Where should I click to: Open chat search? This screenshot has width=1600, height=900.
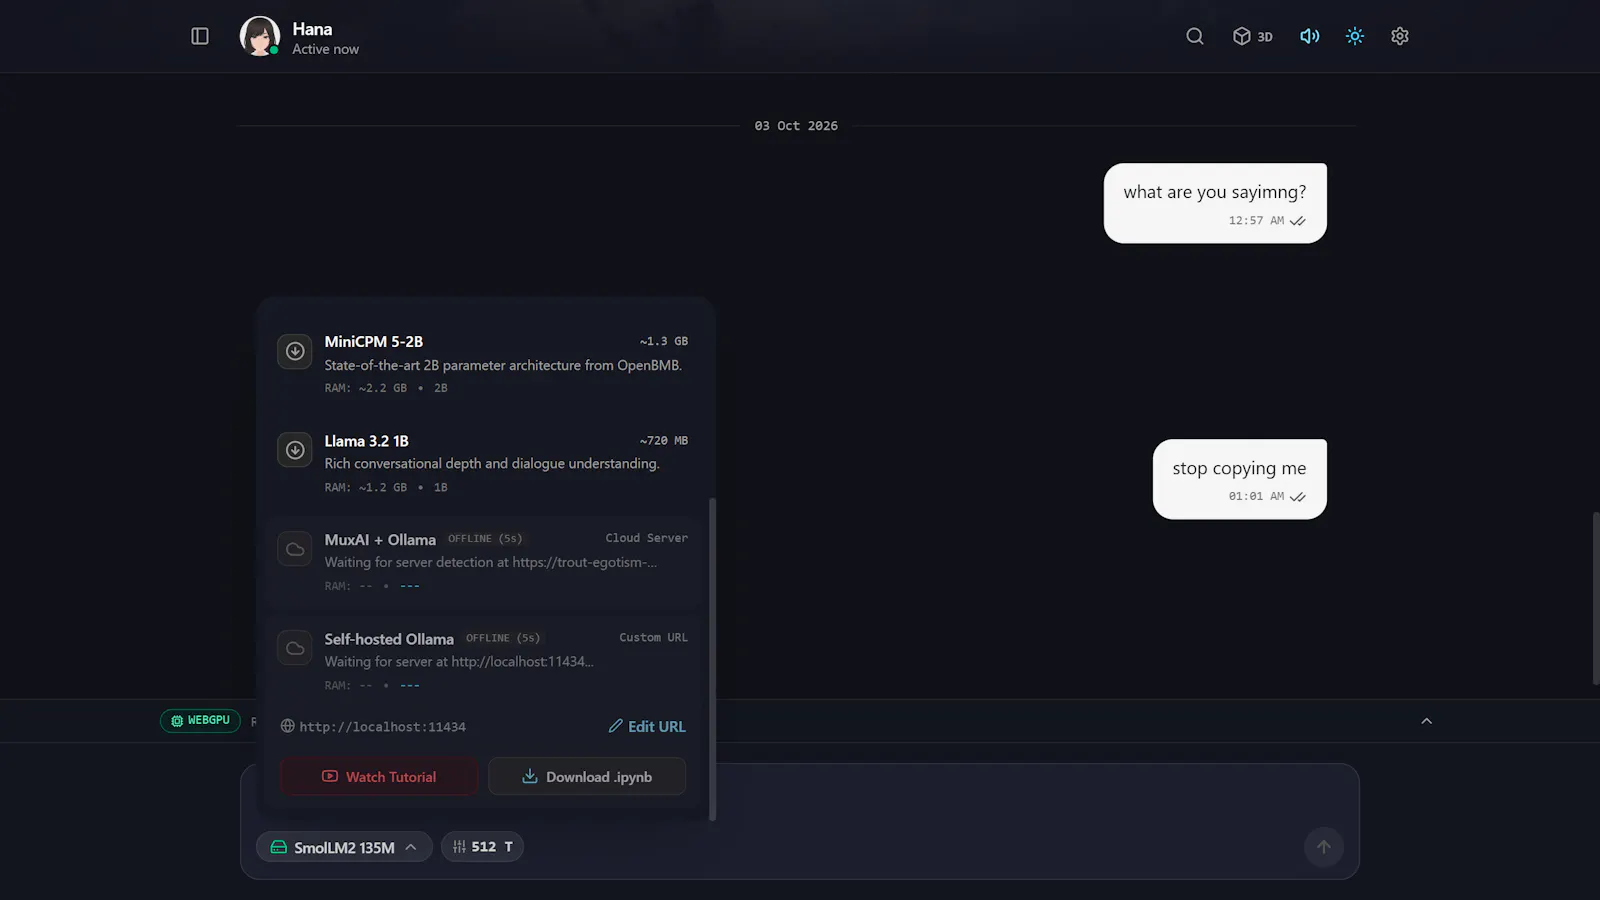[1195, 36]
